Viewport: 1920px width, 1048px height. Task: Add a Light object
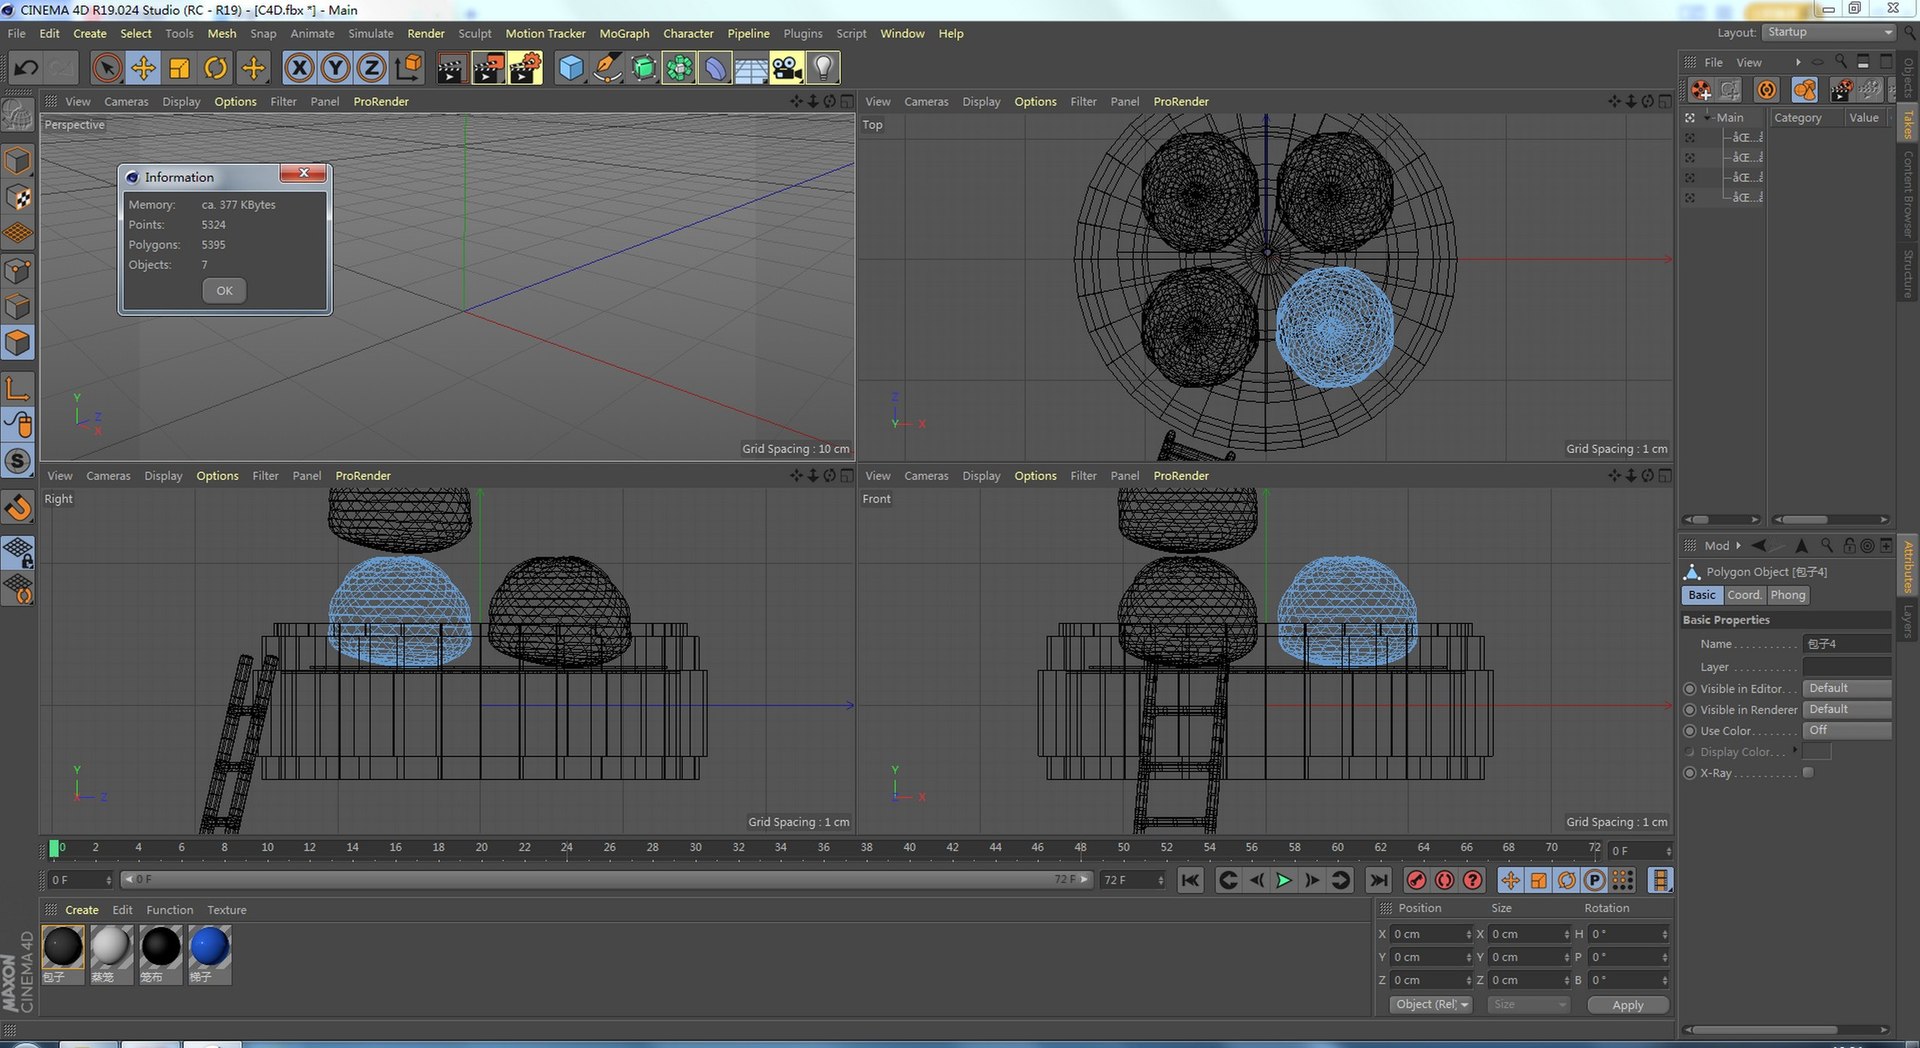click(823, 68)
